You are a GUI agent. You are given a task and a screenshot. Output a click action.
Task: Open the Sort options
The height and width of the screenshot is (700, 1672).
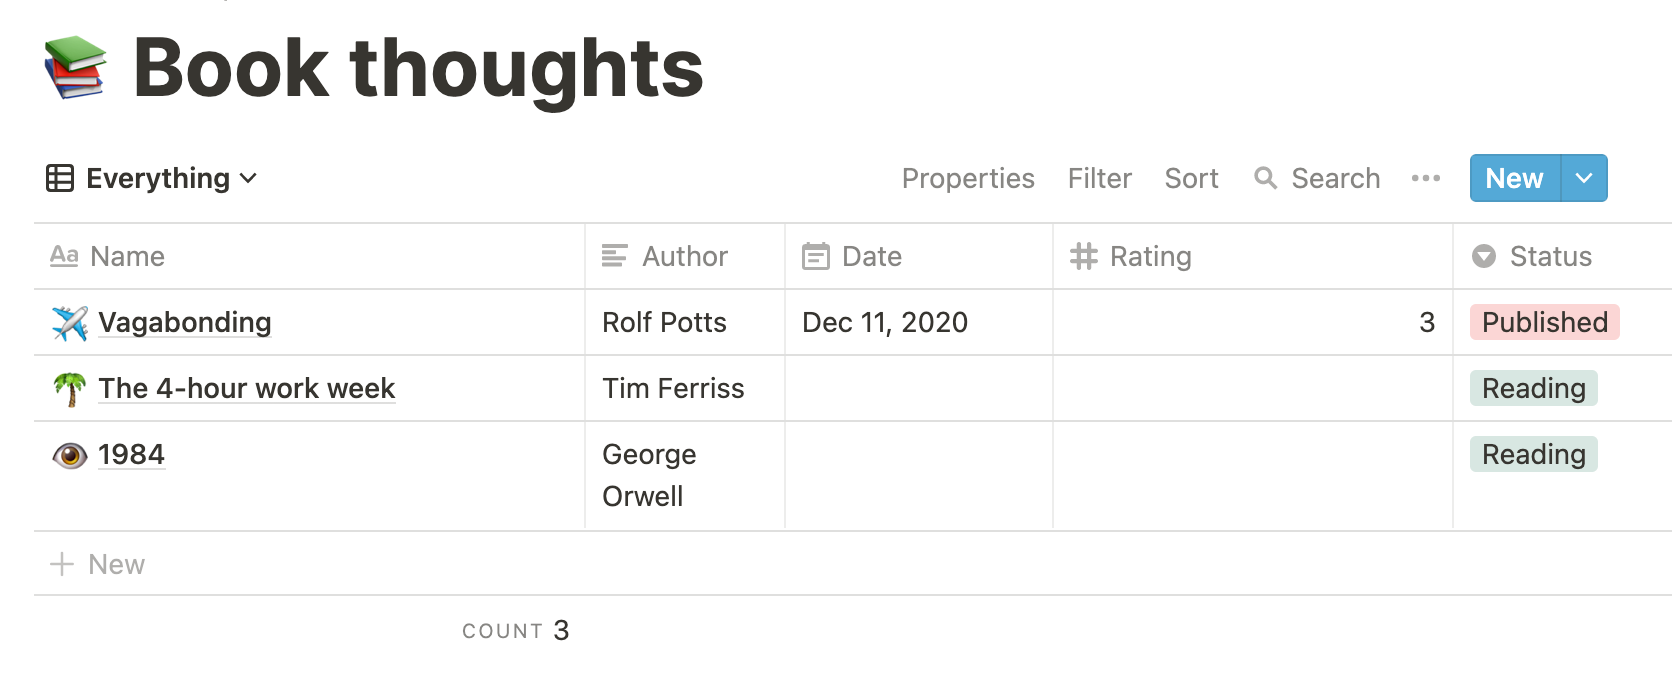pyautogui.click(x=1191, y=178)
